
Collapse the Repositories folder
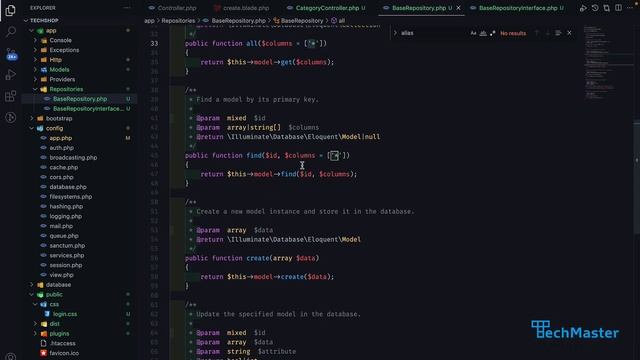(x=35, y=89)
